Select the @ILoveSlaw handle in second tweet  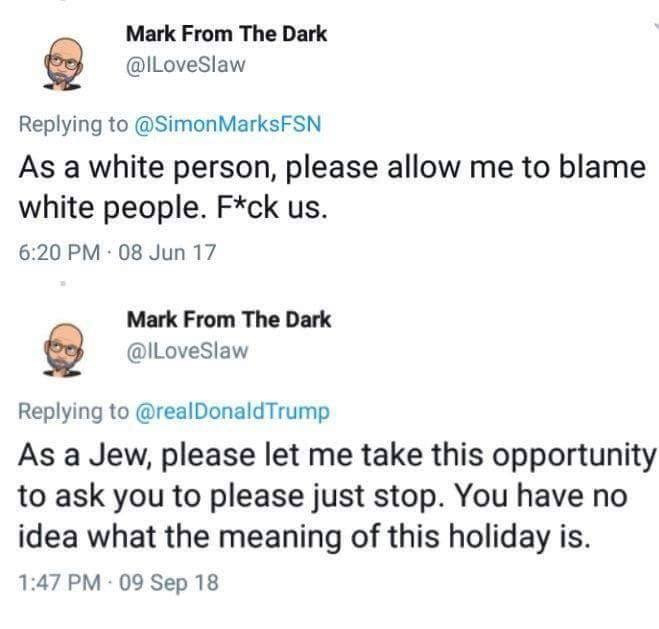pyautogui.click(x=187, y=351)
